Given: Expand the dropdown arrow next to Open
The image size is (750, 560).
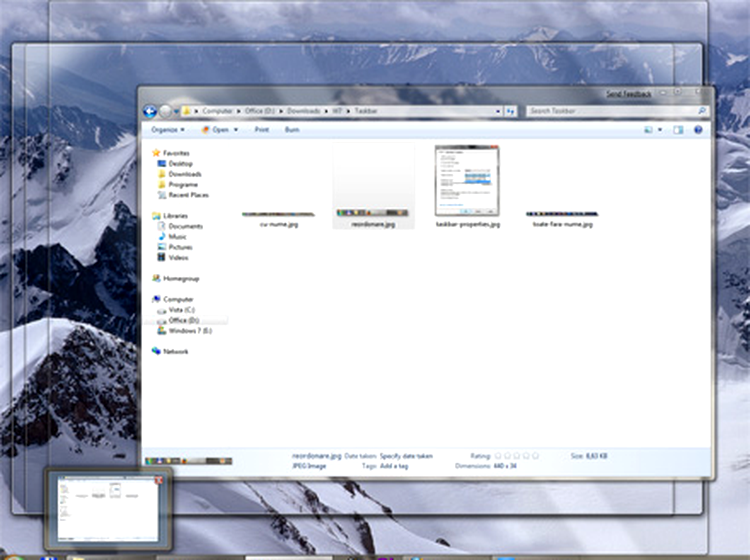Looking at the screenshot, I should (236, 130).
